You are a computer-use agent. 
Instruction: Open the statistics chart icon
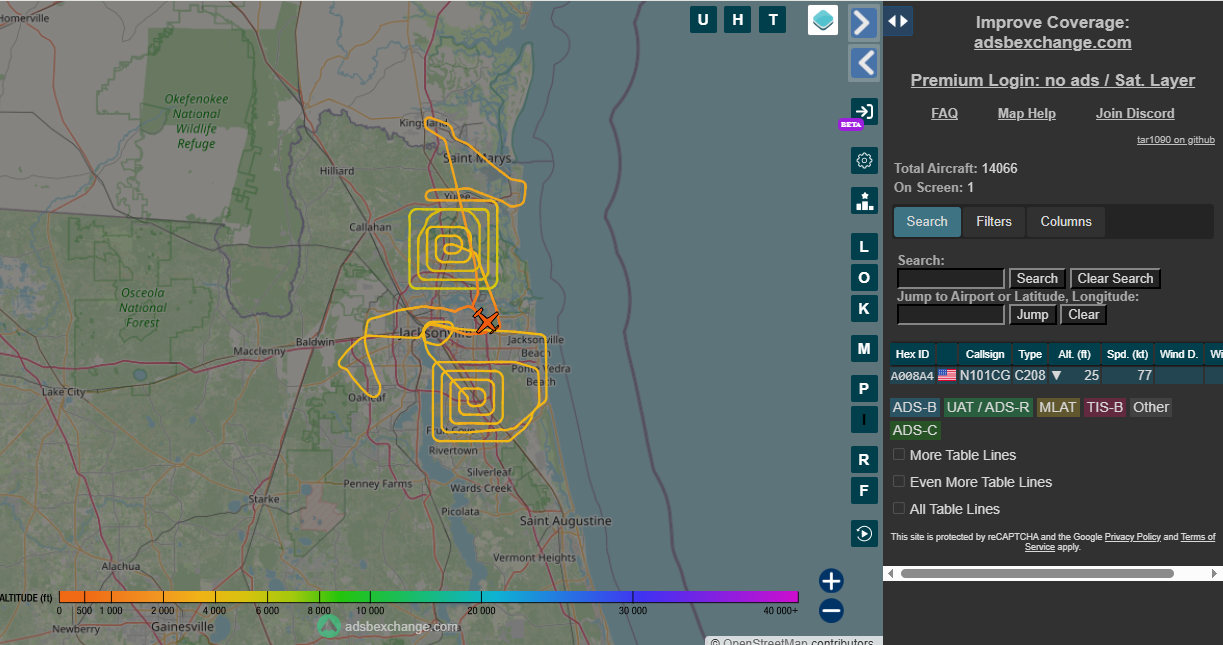864,200
